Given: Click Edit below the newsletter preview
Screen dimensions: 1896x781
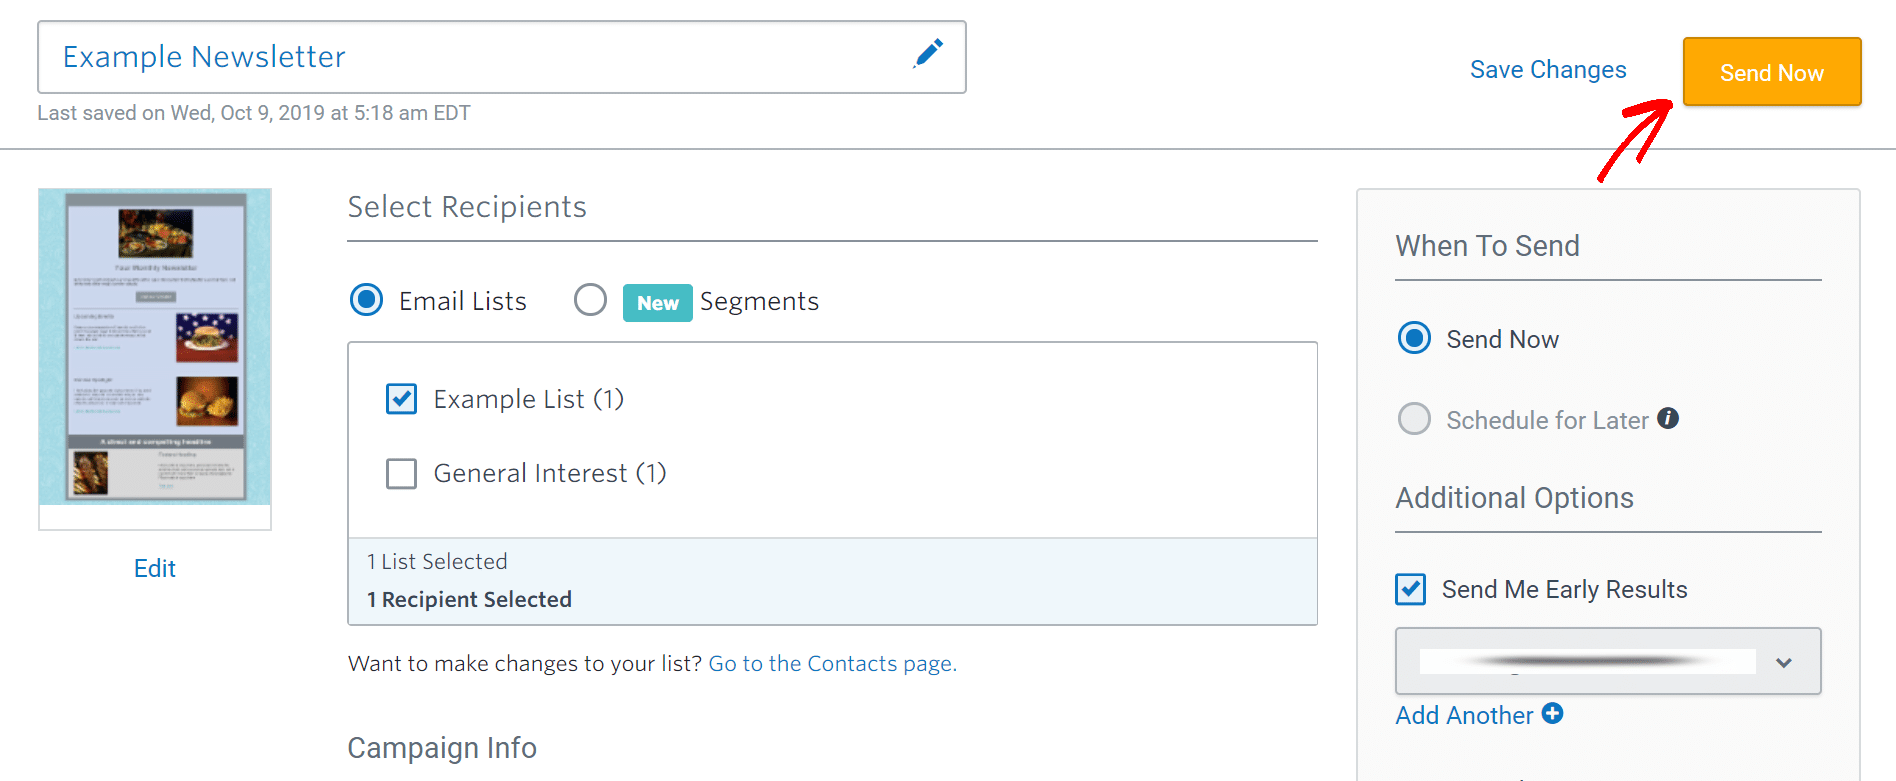Looking at the screenshot, I should (154, 568).
